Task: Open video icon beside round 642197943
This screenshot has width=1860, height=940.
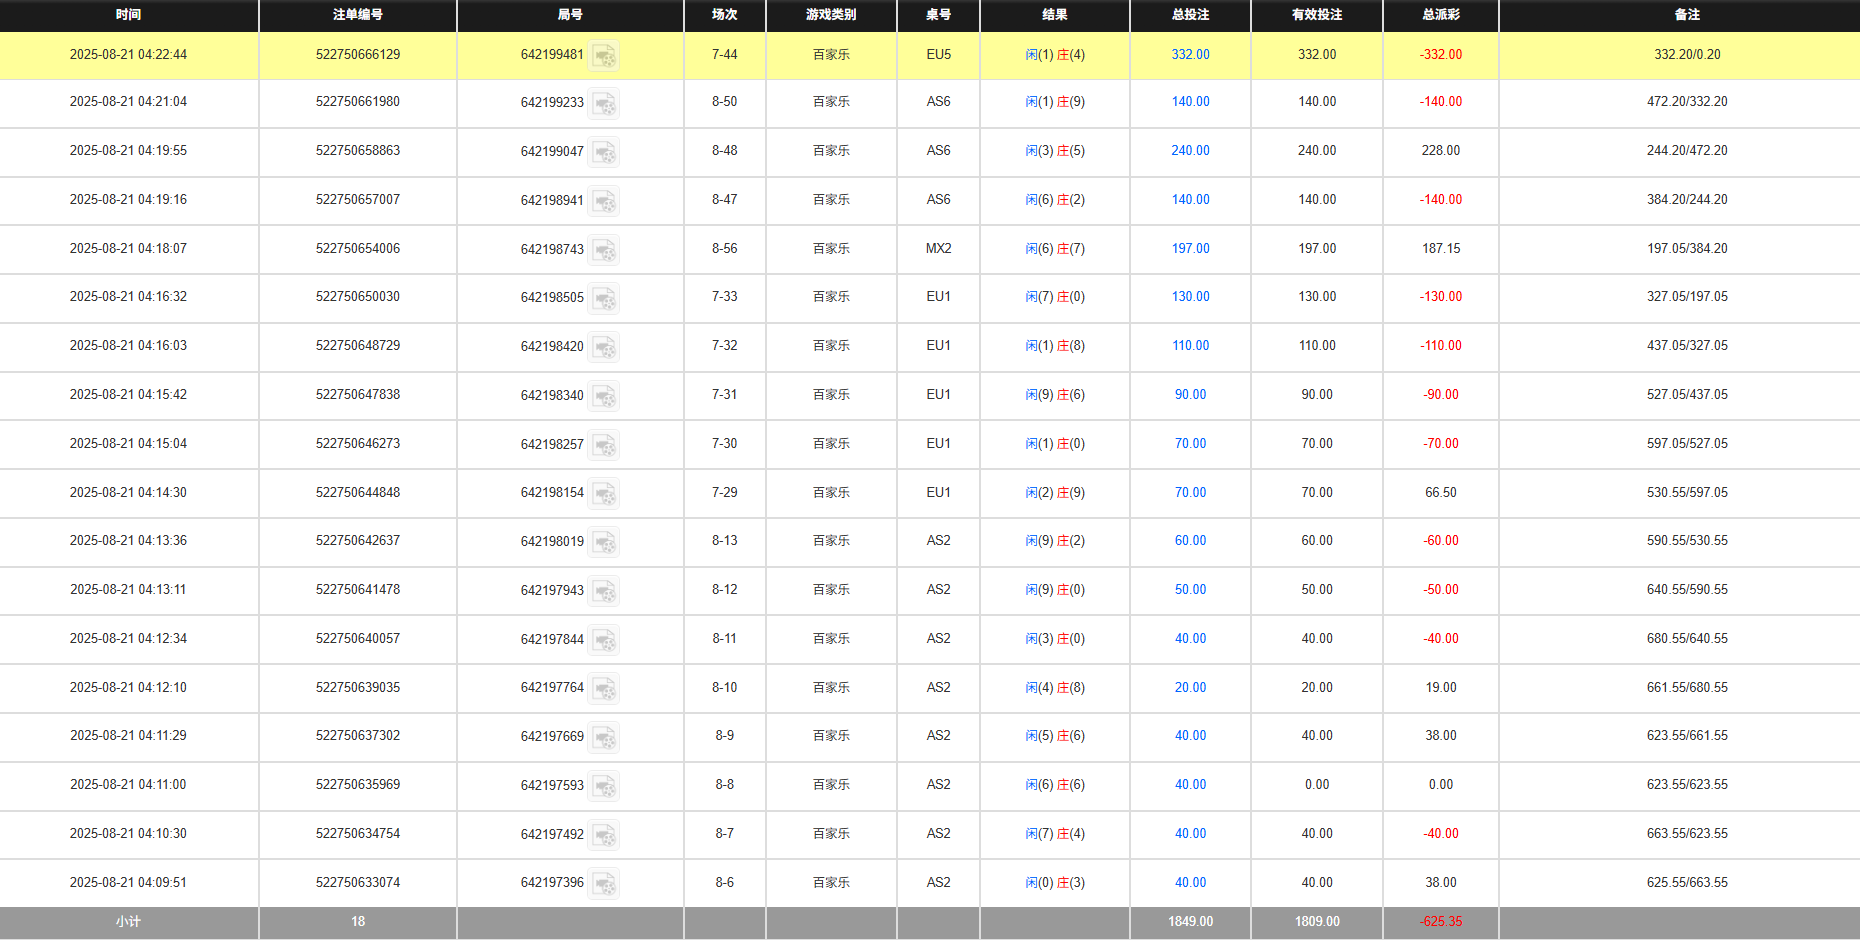Action: (x=603, y=591)
